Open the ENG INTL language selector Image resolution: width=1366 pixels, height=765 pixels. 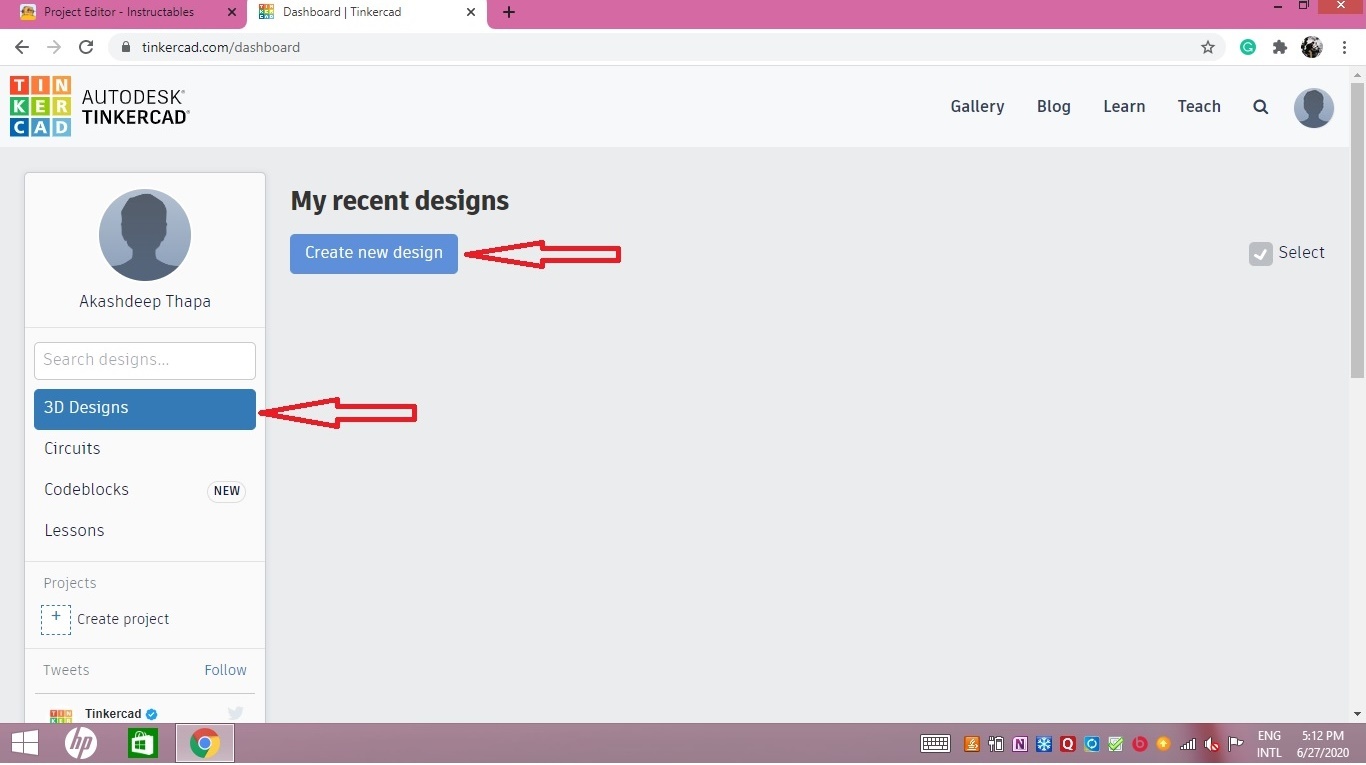click(1268, 744)
